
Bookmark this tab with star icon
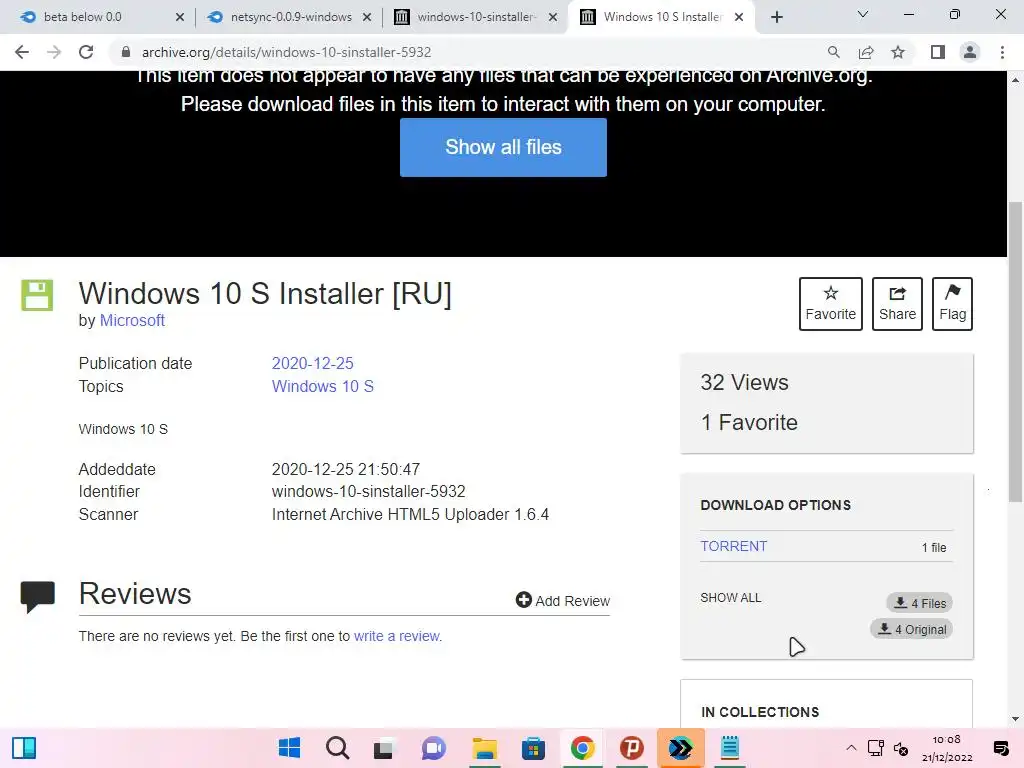(x=898, y=52)
